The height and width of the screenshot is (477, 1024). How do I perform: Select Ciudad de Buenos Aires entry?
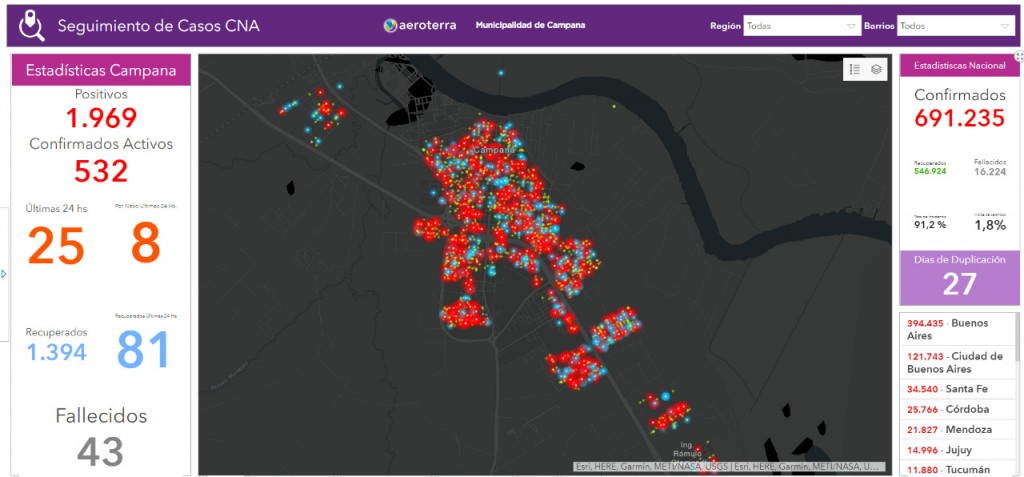click(x=953, y=362)
